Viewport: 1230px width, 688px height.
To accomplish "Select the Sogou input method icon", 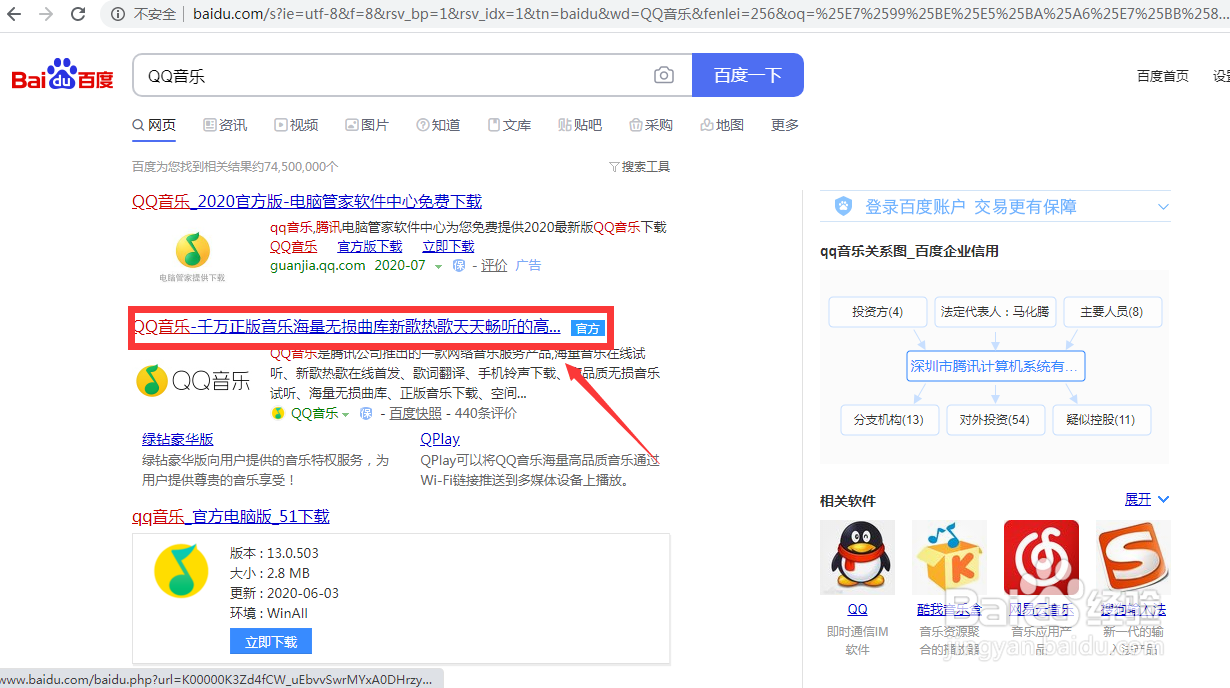I will [1134, 556].
